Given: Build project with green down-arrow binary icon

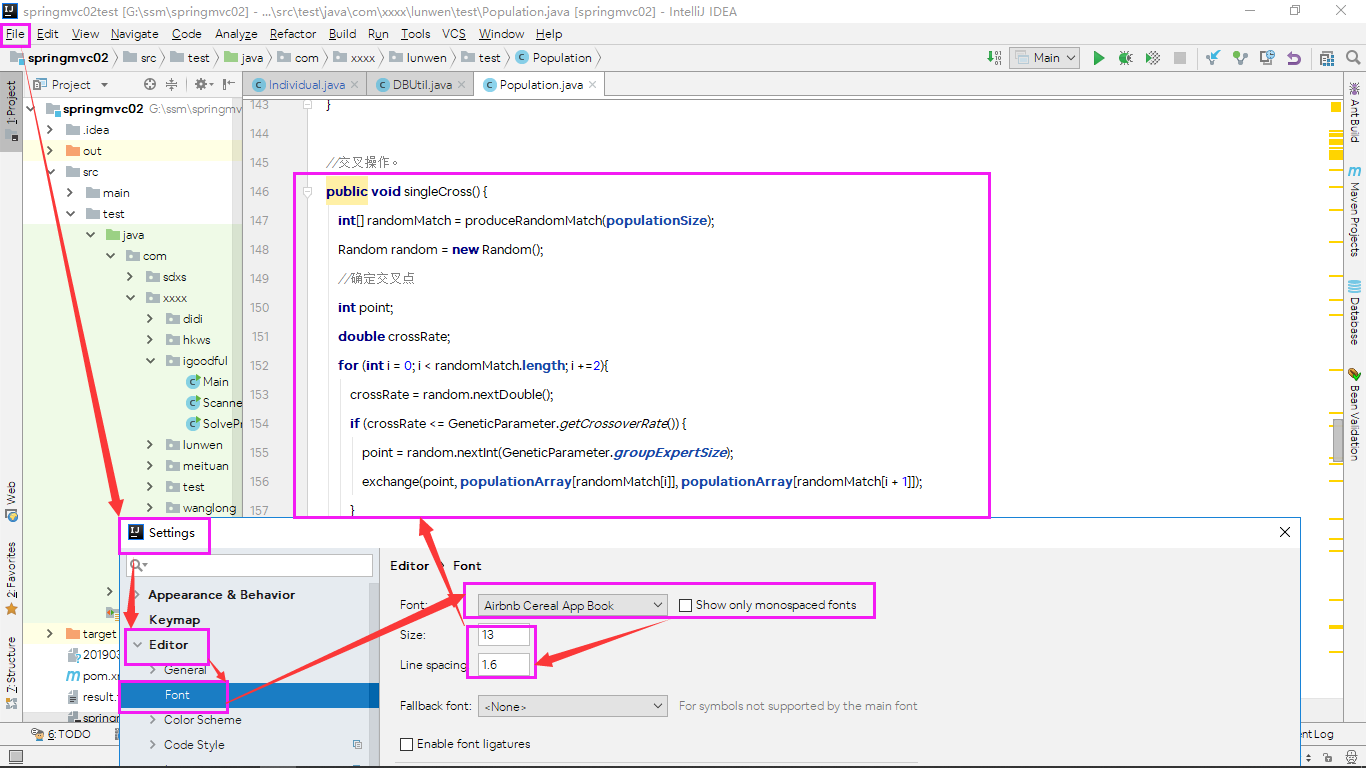Looking at the screenshot, I should pyautogui.click(x=995, y=58).
